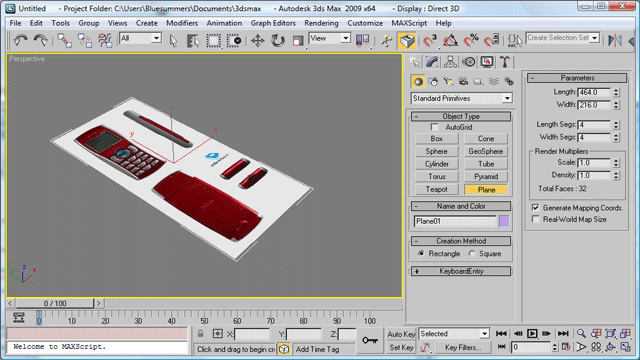Open the File menu

tap(15, 23)
